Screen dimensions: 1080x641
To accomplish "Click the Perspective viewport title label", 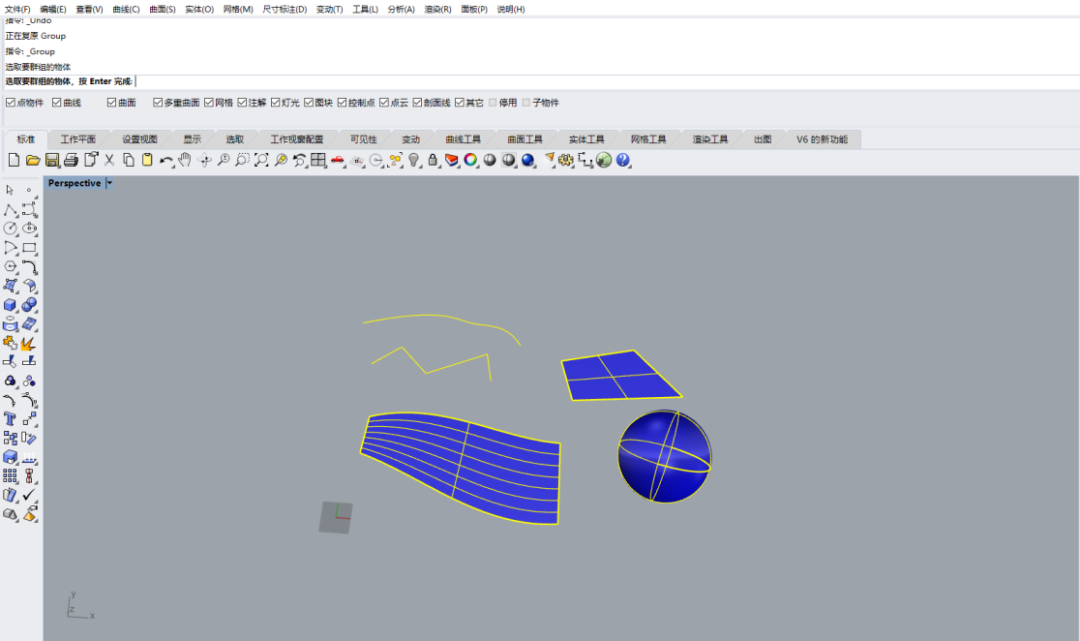I will pos(74,183).
